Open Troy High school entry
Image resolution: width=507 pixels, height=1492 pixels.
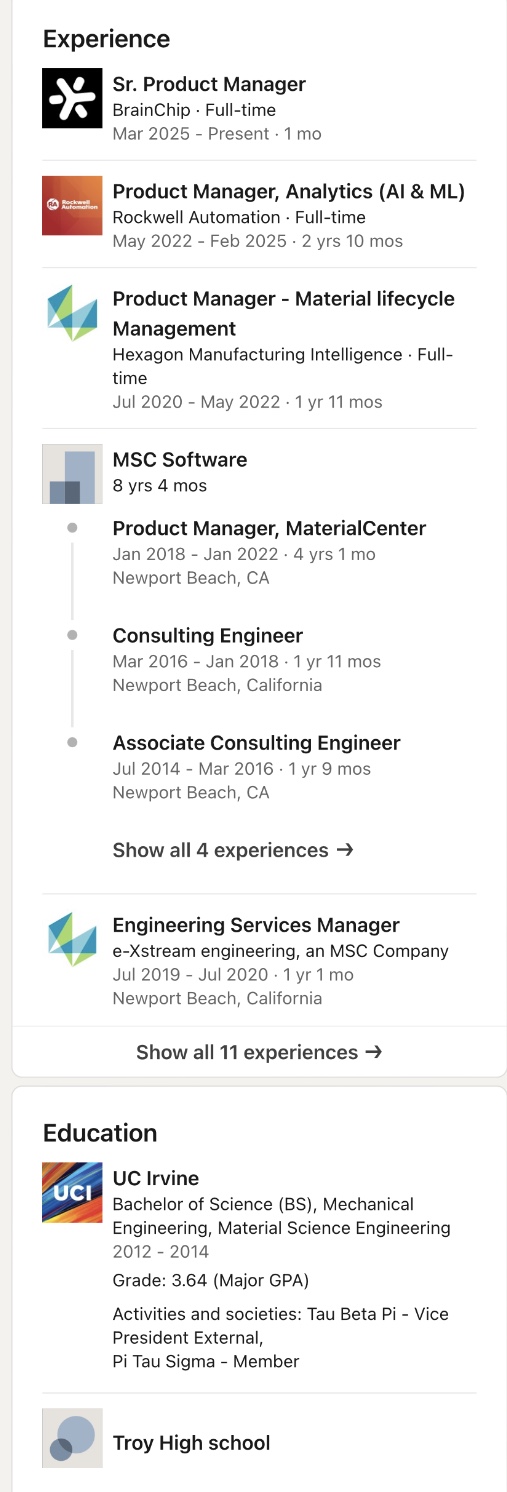click(x=191, y=1442)
